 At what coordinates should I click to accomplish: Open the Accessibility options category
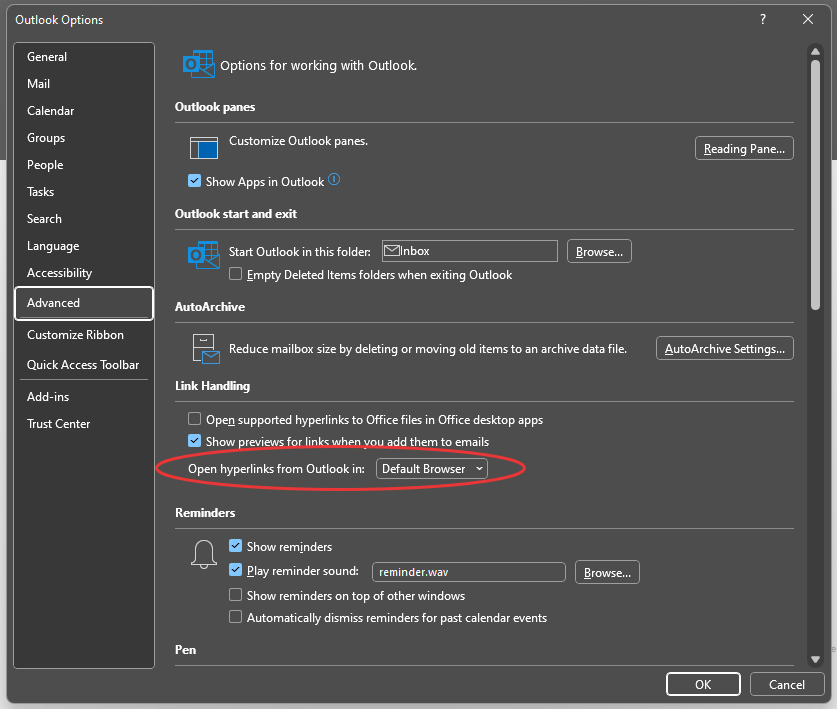click(x=84, y=273)
